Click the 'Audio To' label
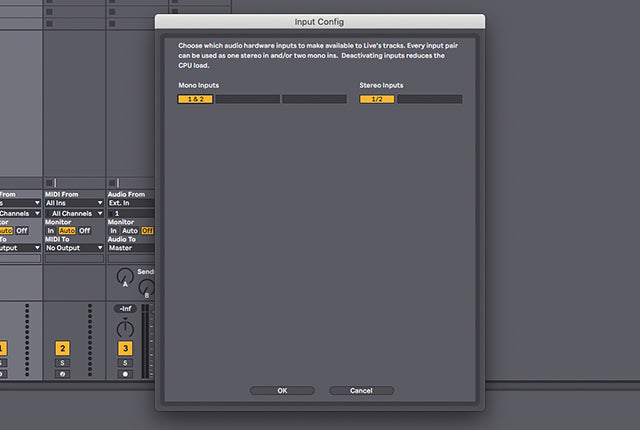The image size is (640, 430). (122, 239)
